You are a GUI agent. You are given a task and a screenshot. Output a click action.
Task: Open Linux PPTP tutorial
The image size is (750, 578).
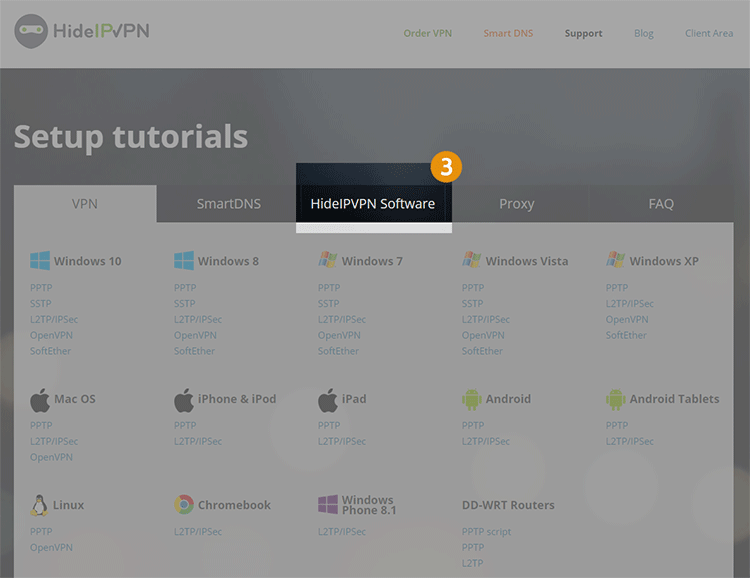coord(41,532)
